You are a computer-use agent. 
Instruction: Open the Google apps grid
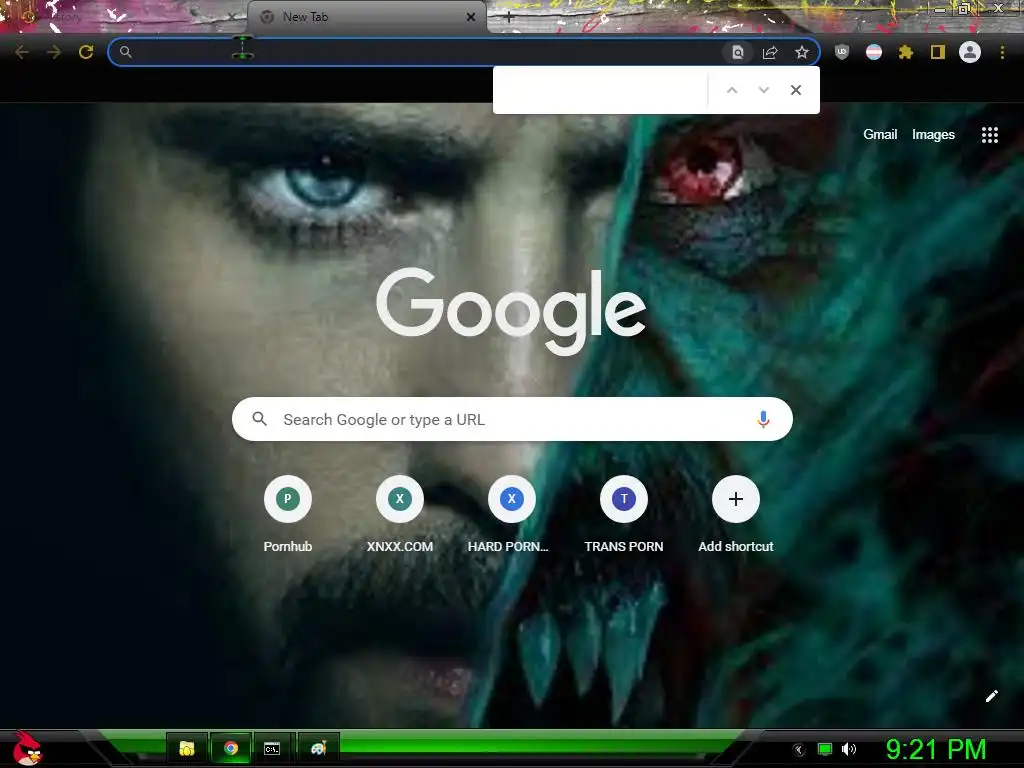(989, 135)
